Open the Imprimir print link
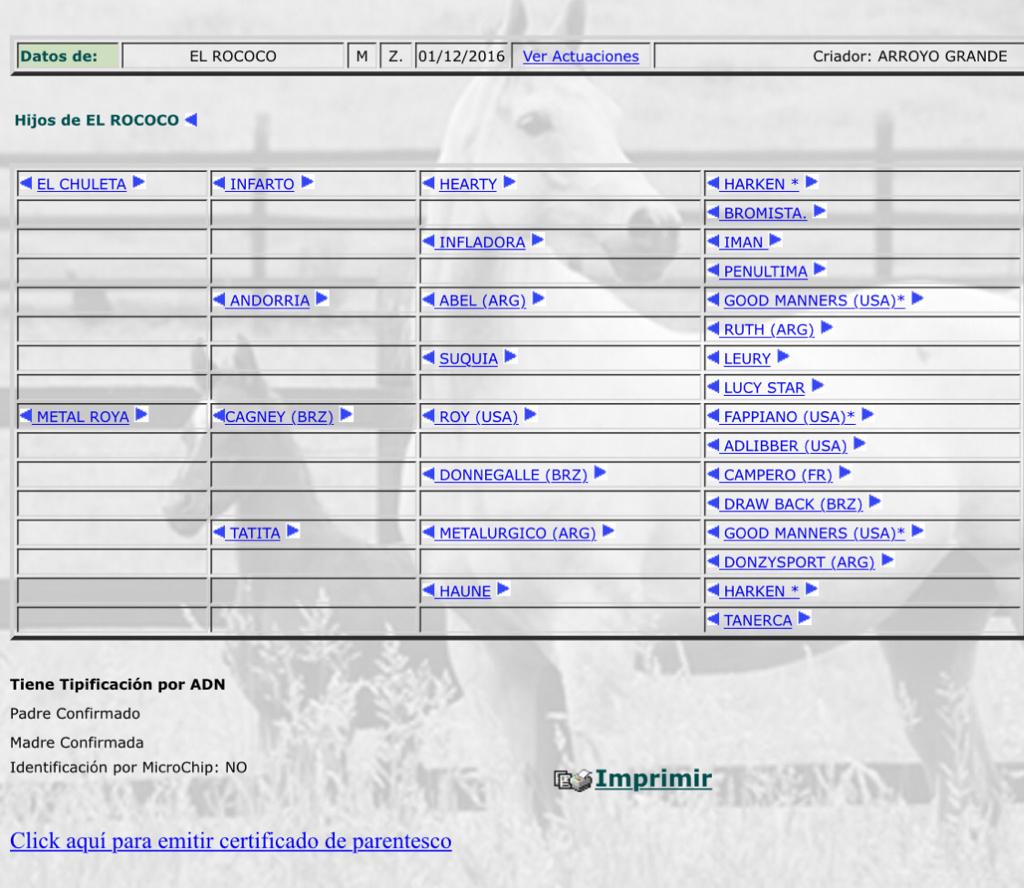1024x888 pixels. 653,779
